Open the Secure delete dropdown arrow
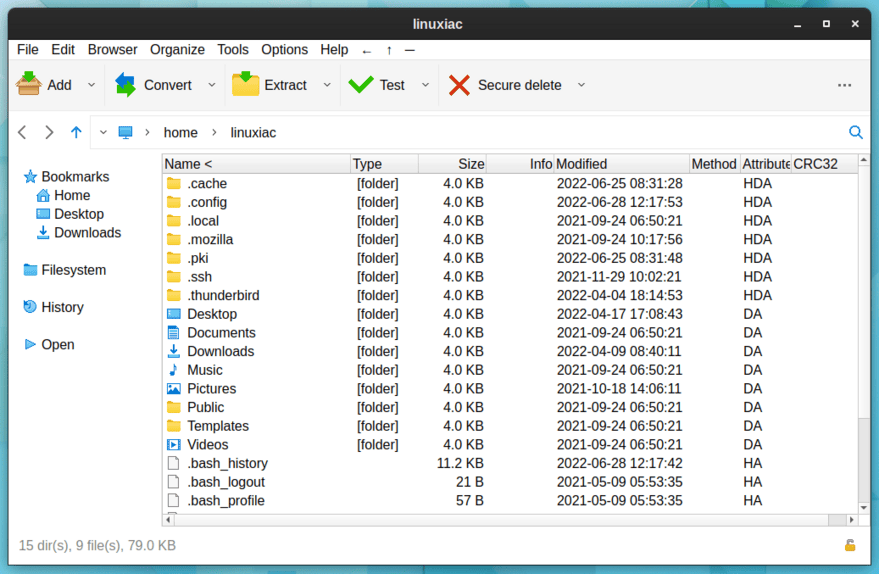 [x=581, y=85]
